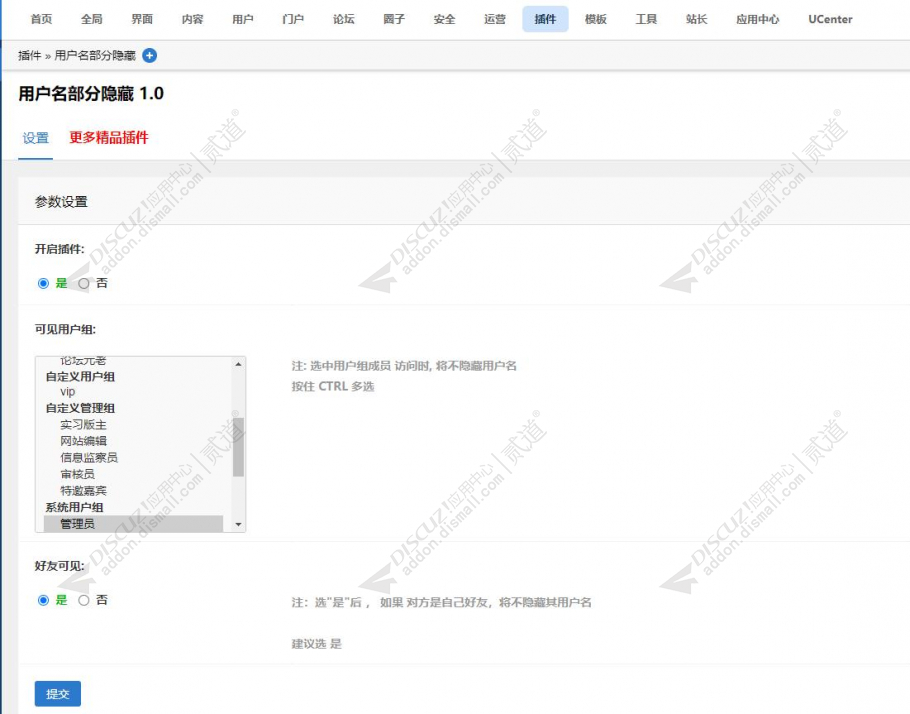Click the 自定义管理组 group header
This screenshot has height=714, width=910.
click(x=80, y=408)
